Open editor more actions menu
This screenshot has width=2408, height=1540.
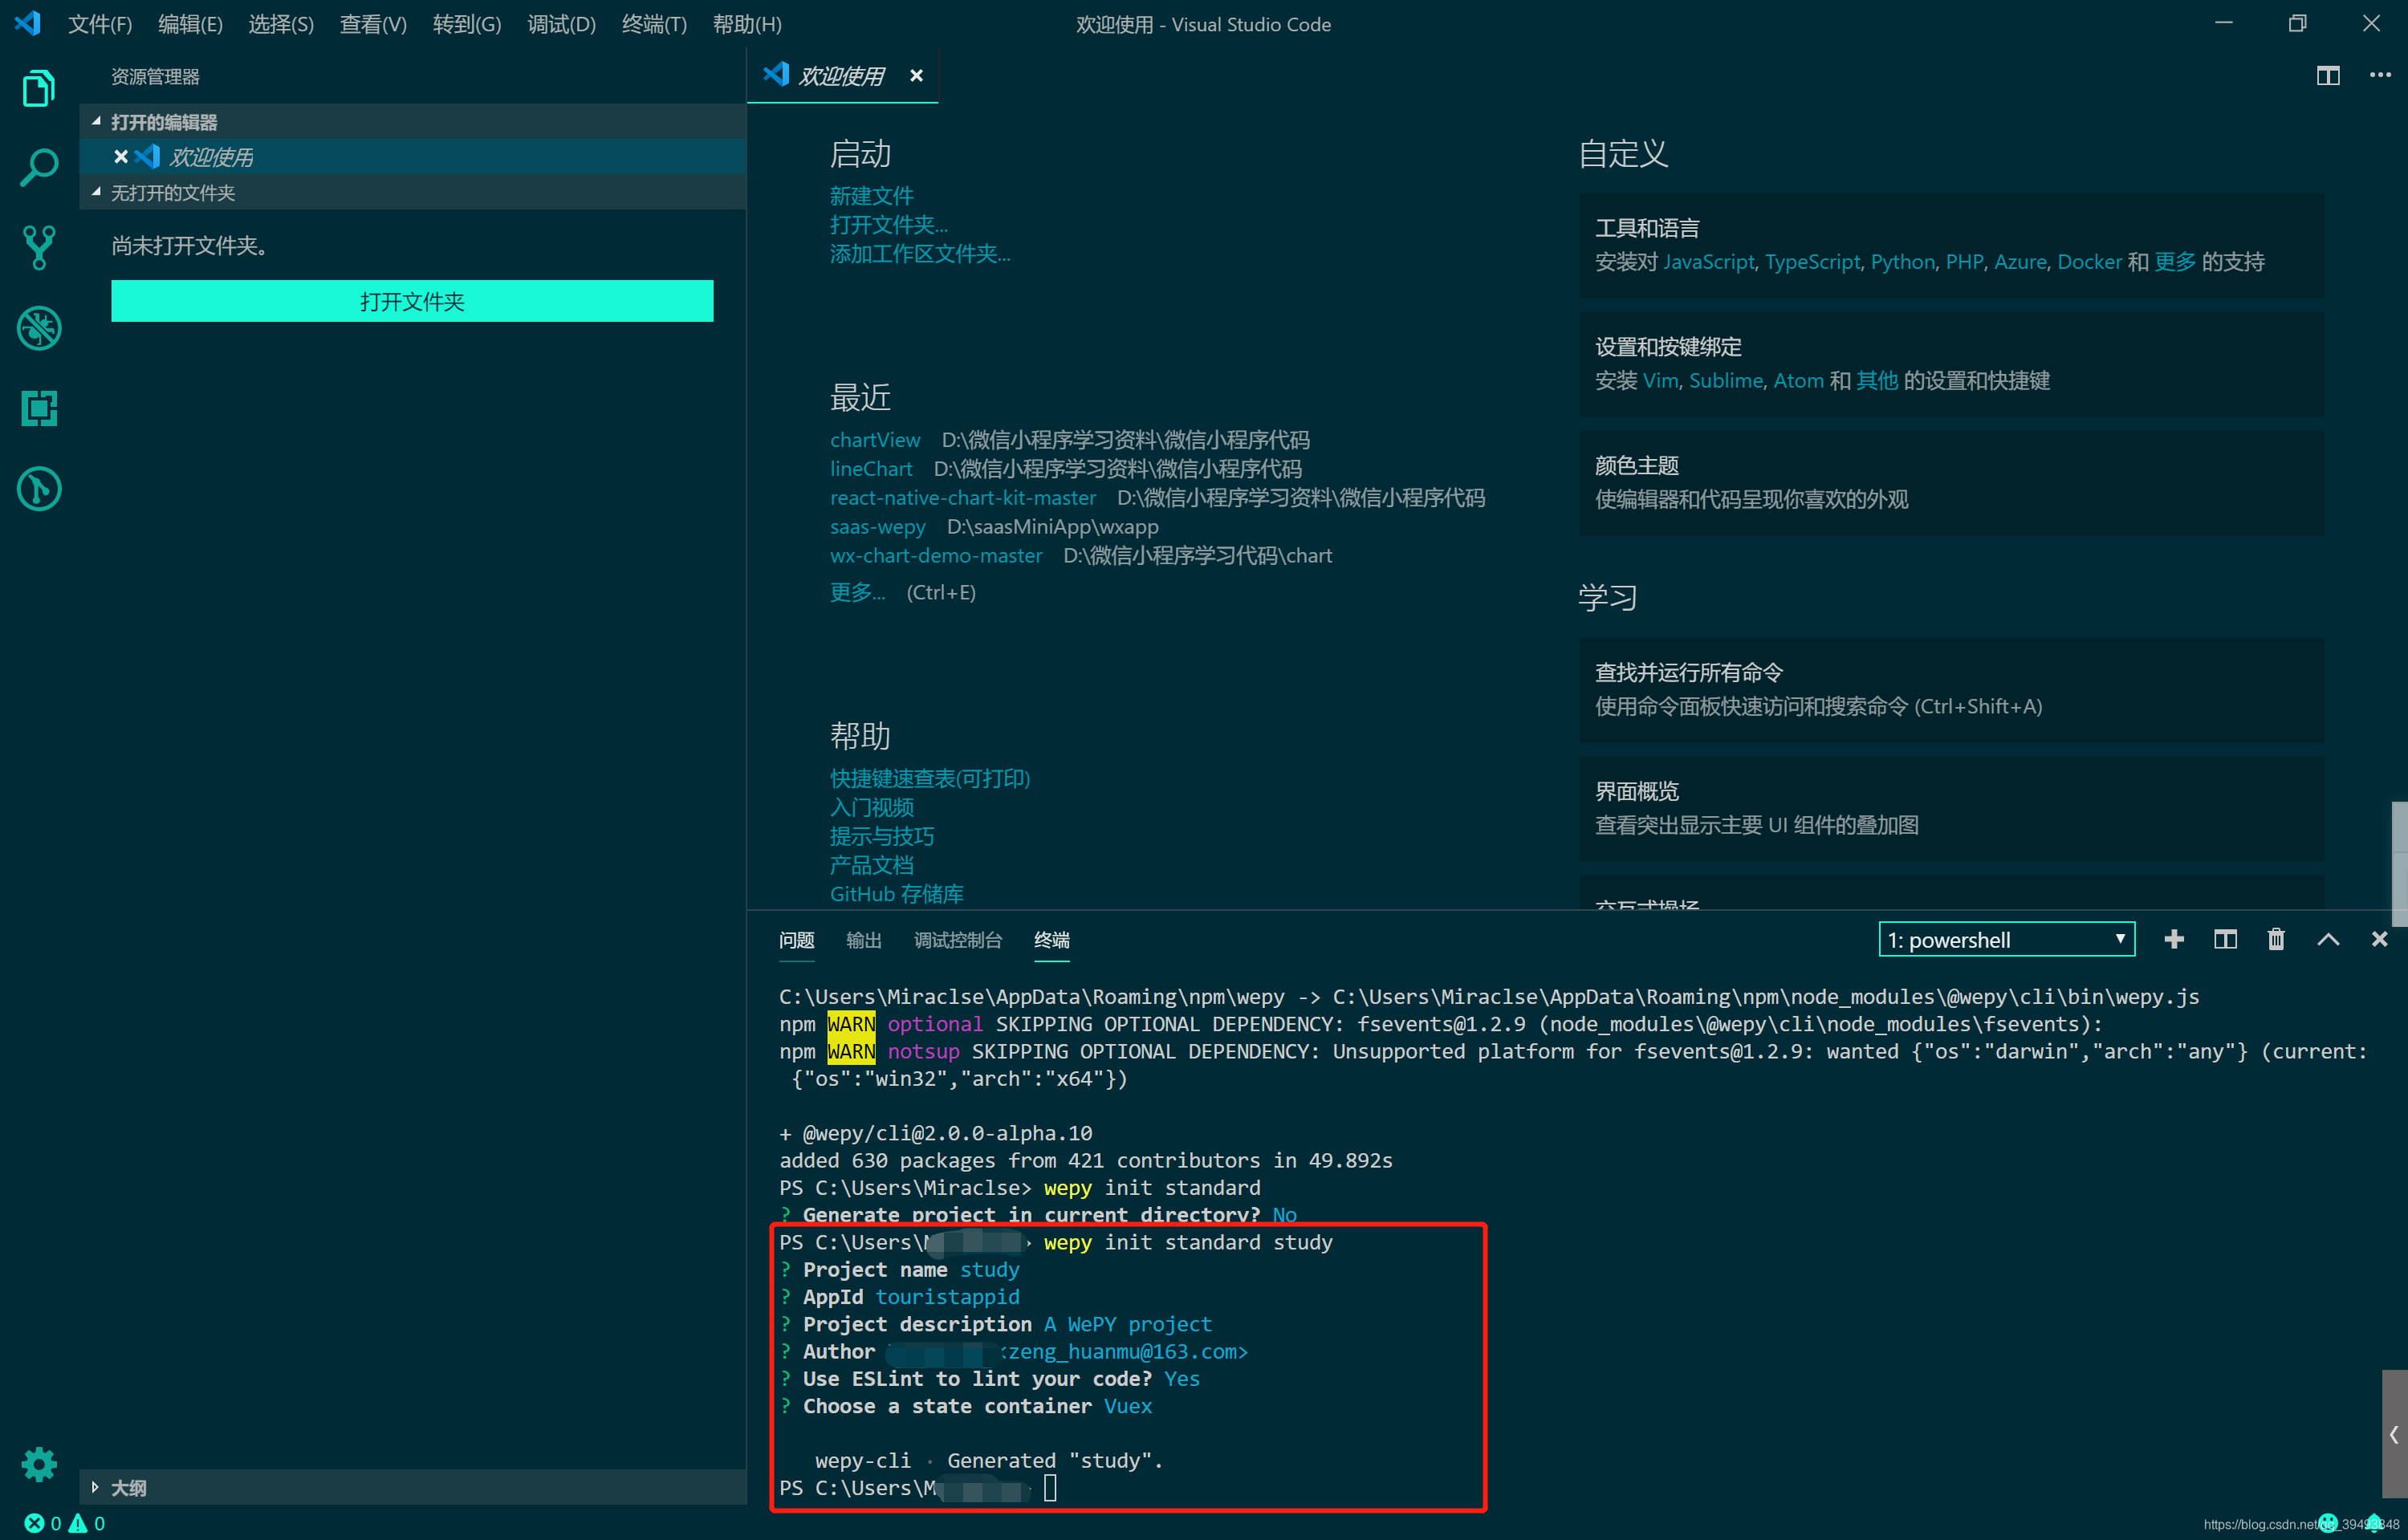point(2380,76)
